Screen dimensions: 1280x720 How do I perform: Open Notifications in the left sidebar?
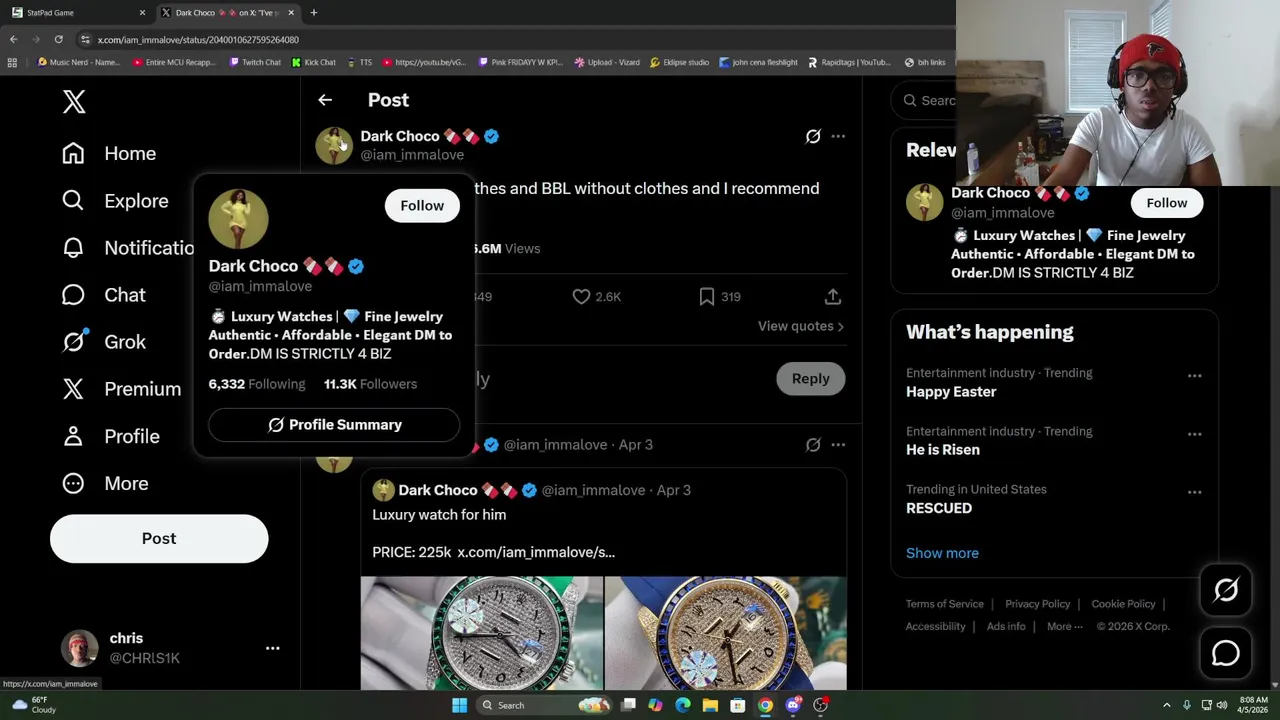click(128, 247)
